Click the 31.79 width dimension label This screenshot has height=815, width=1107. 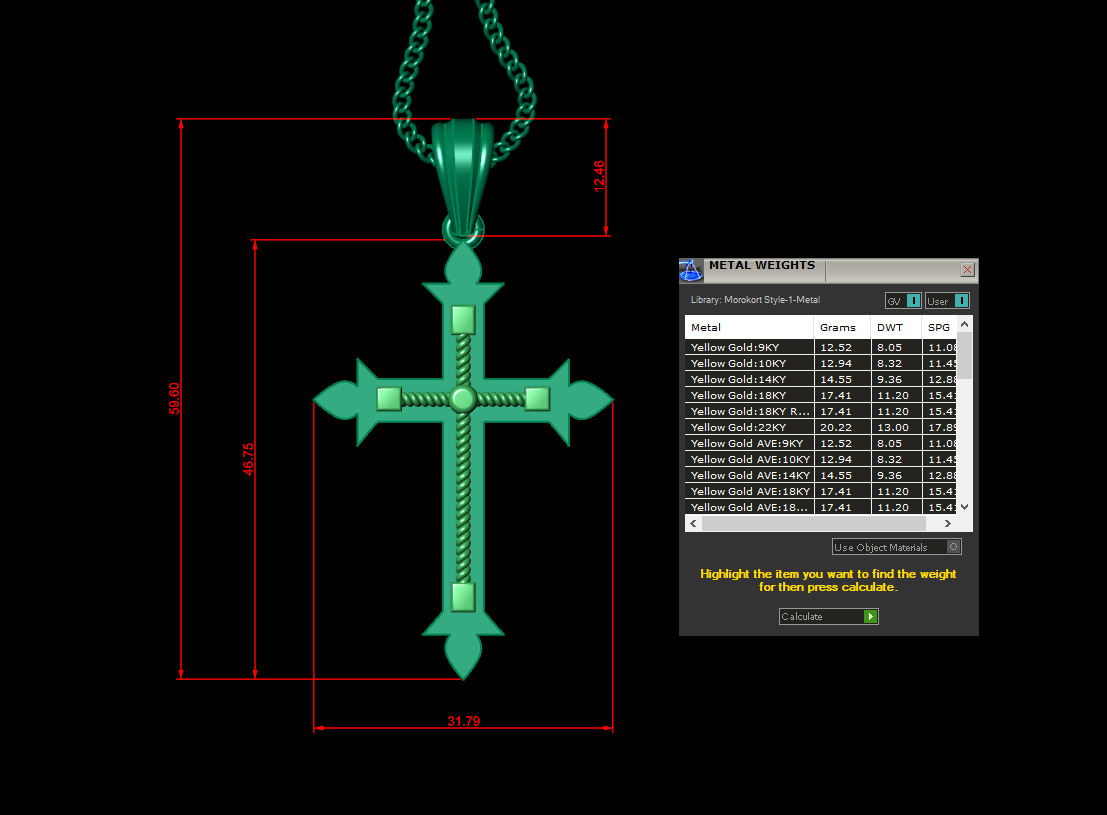click(463, 721)
